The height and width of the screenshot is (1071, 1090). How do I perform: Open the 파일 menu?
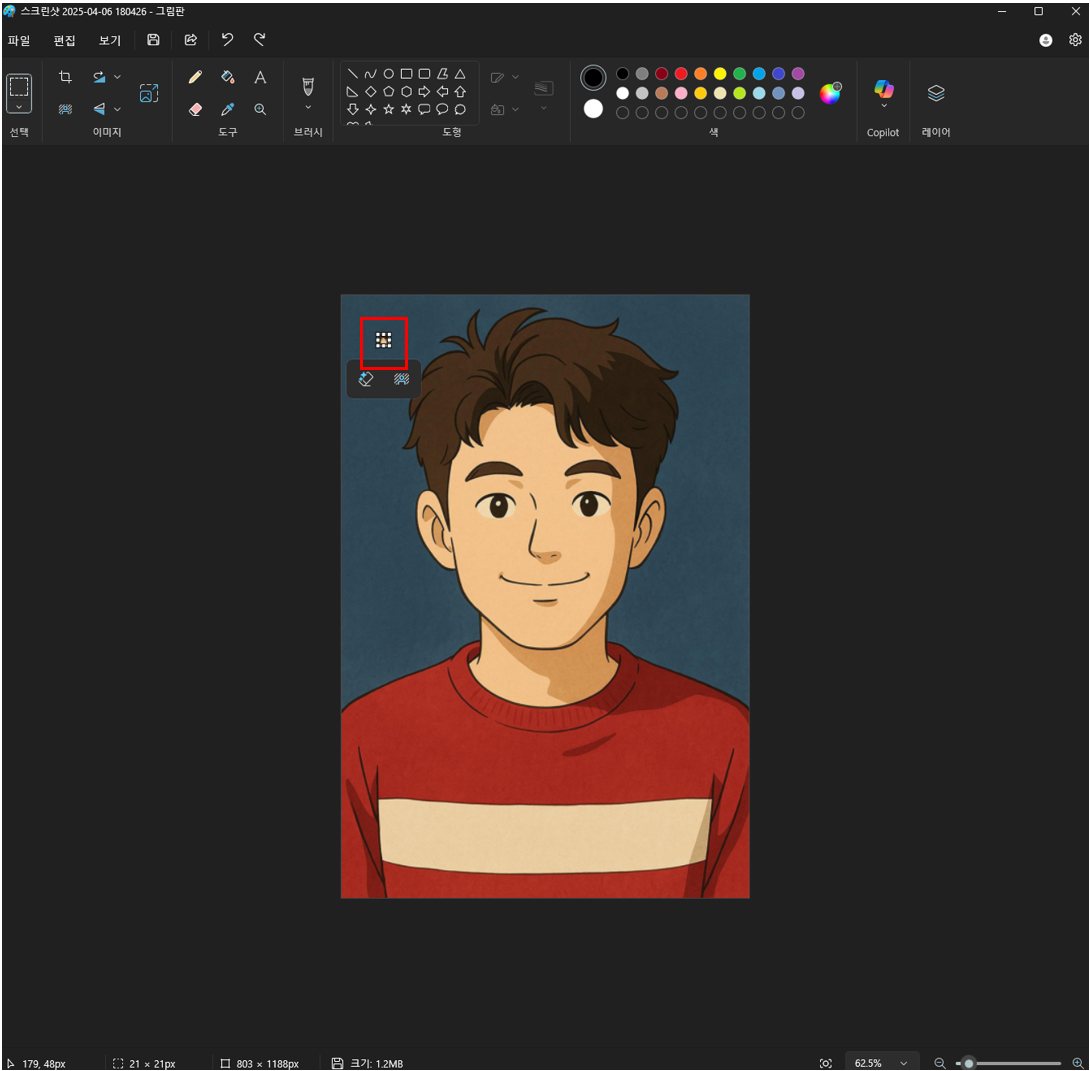(19, 40)
